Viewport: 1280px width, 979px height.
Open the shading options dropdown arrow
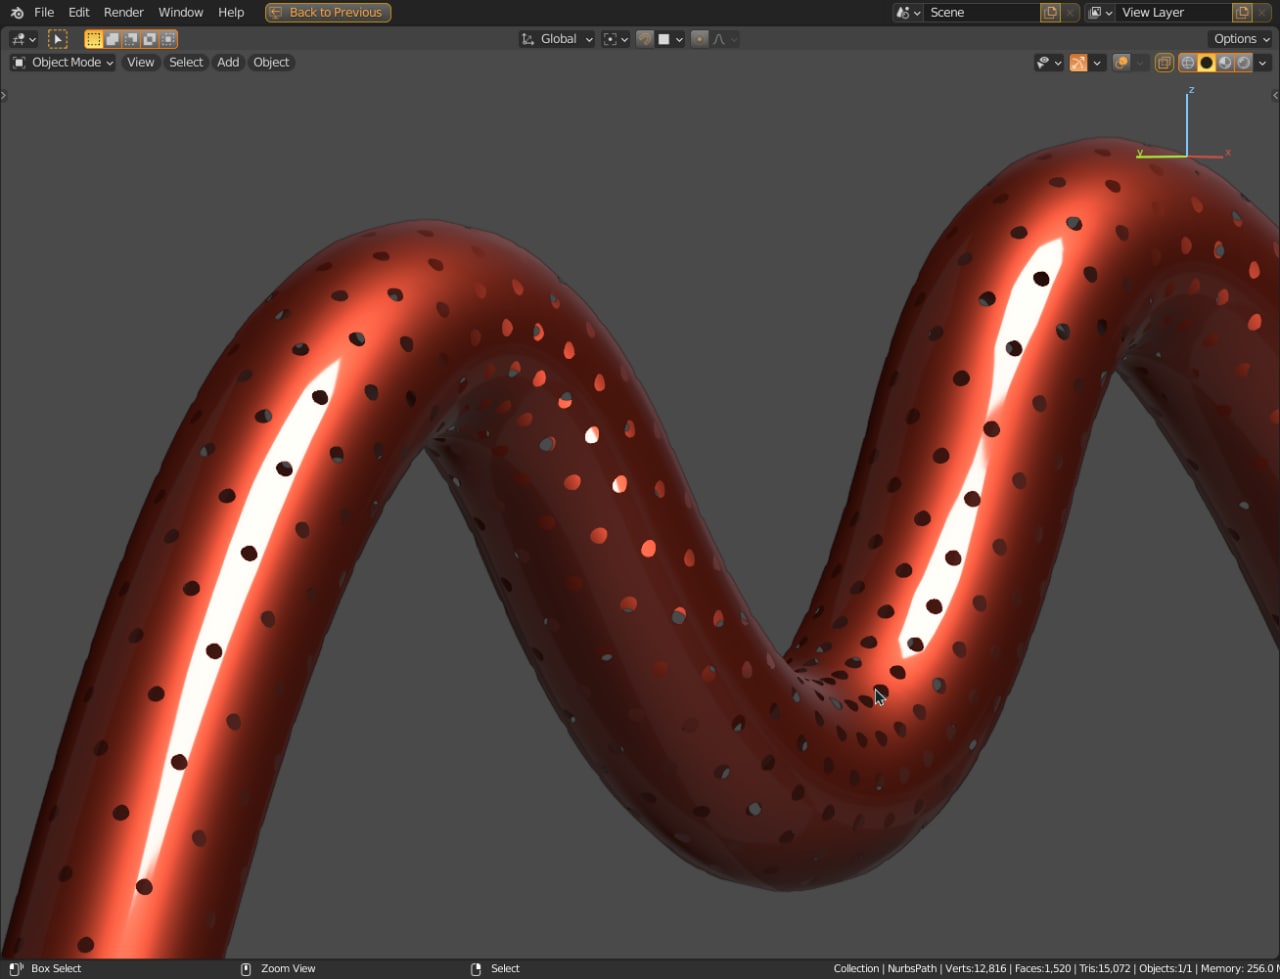(x=1262, y=62)
